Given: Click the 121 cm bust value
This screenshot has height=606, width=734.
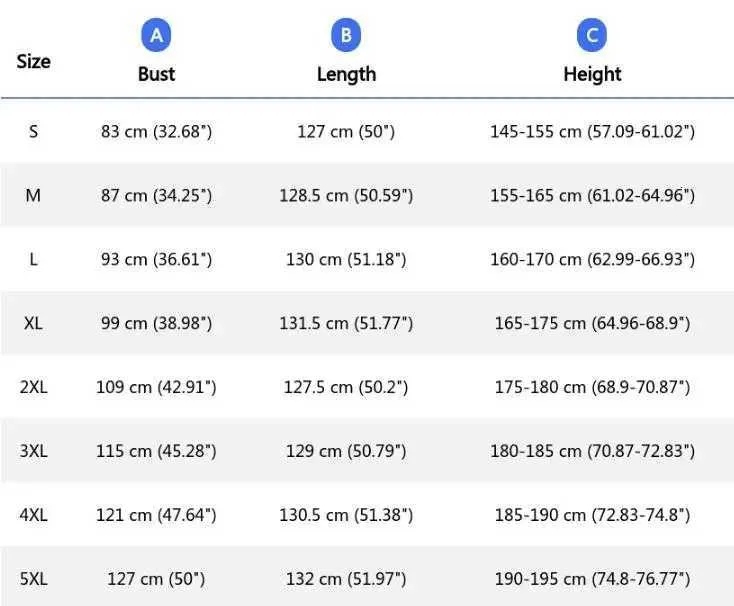Looking at the screenshot, I should point(156,515).
